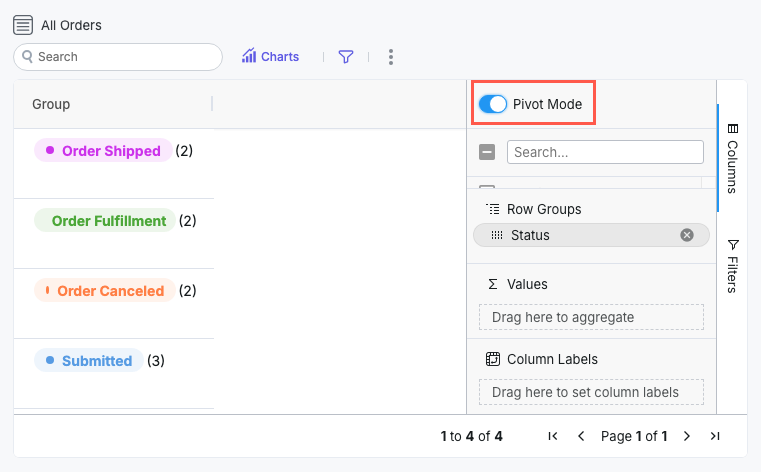Viewport: 761px width, 472px height.
Task: Go to the first page
Action: click(x=553, y=436)
